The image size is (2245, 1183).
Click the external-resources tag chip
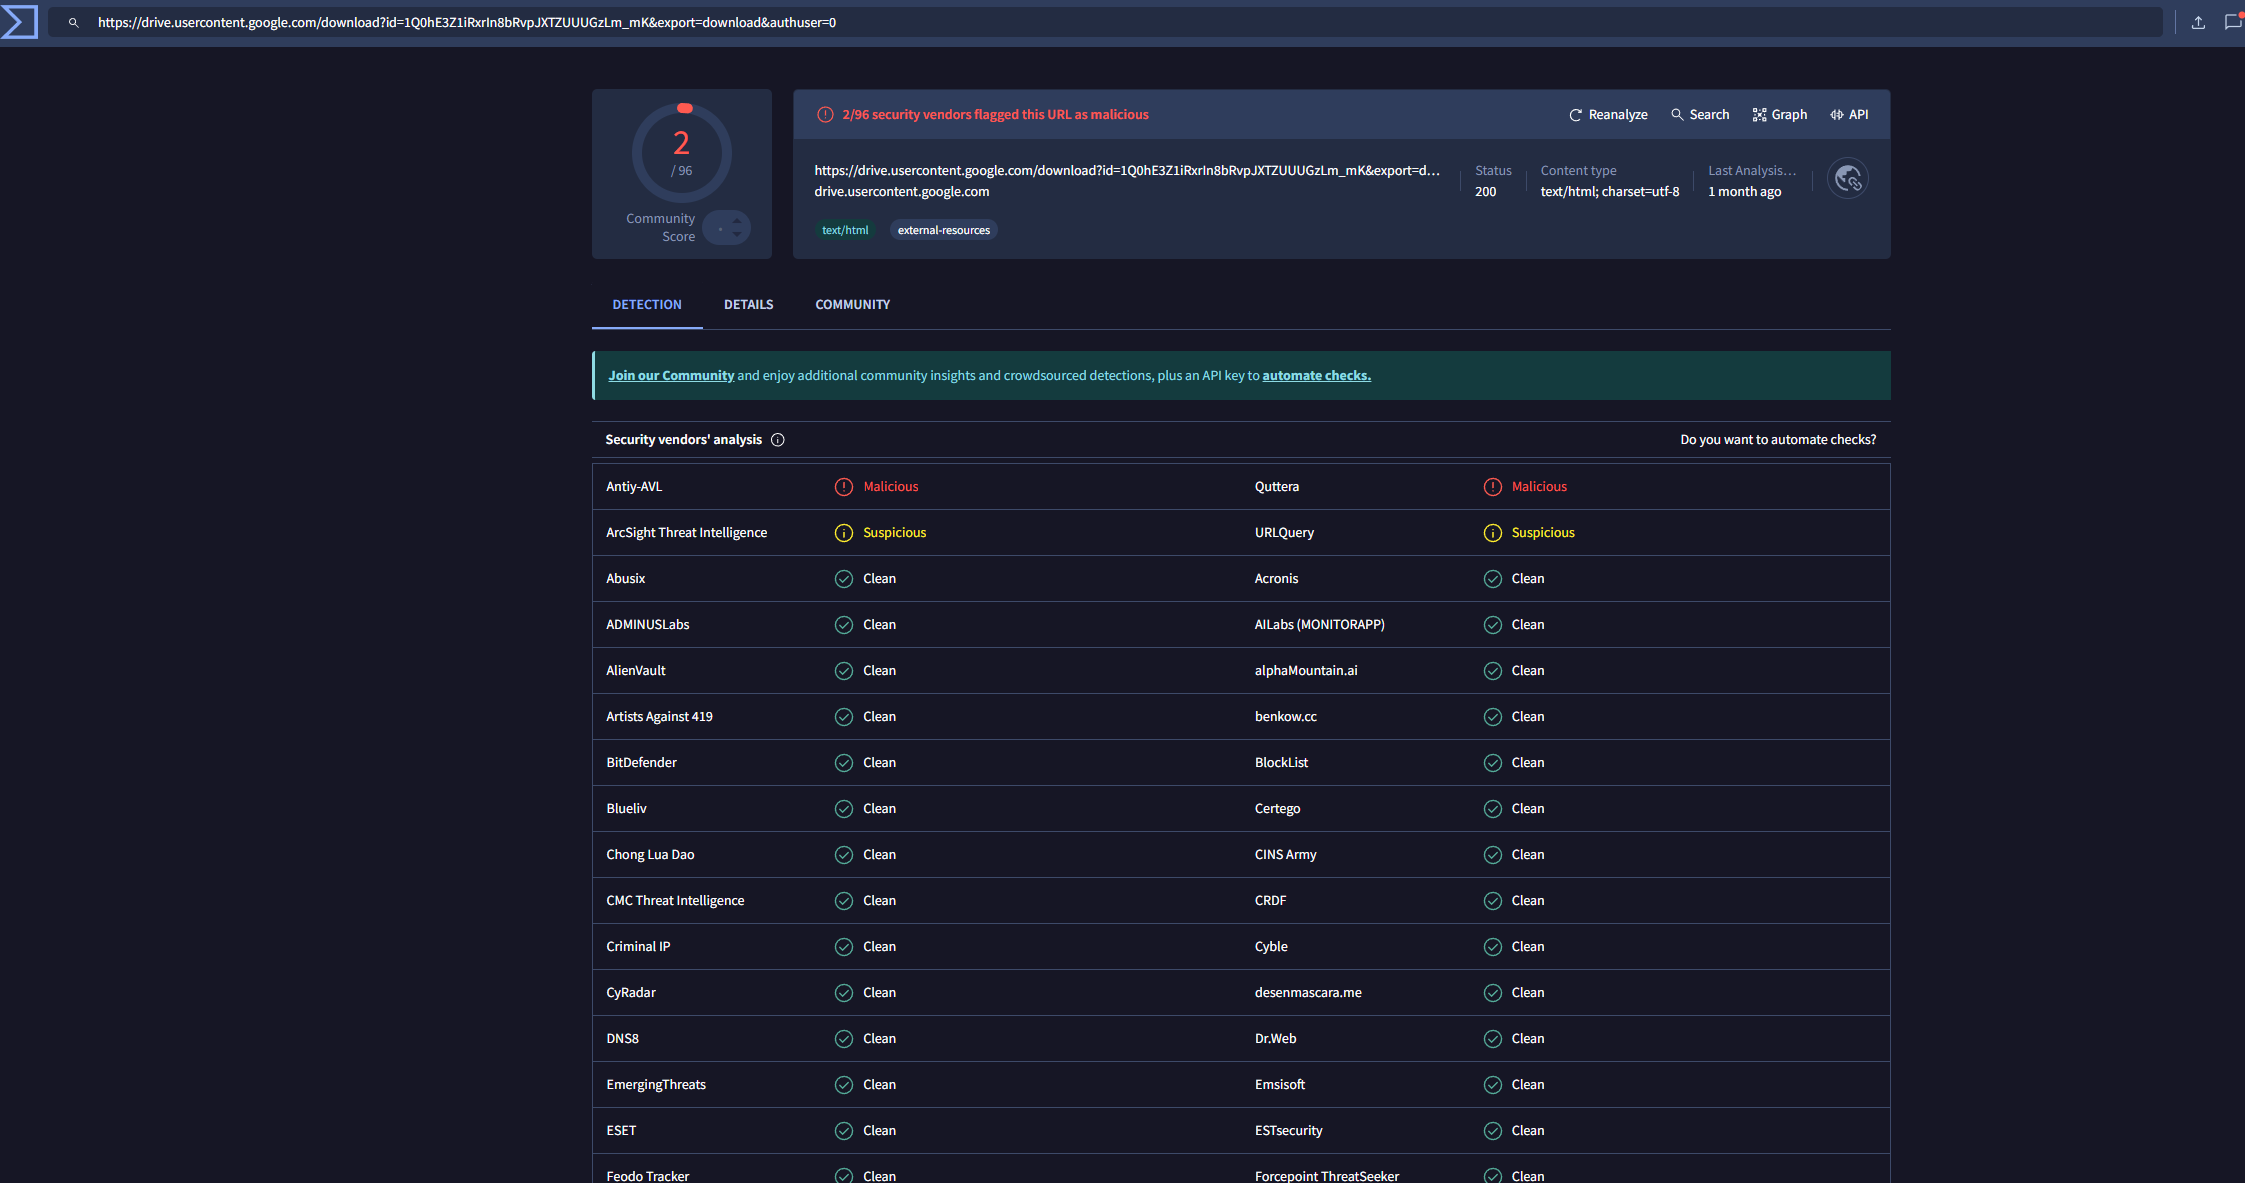point(944,230)
